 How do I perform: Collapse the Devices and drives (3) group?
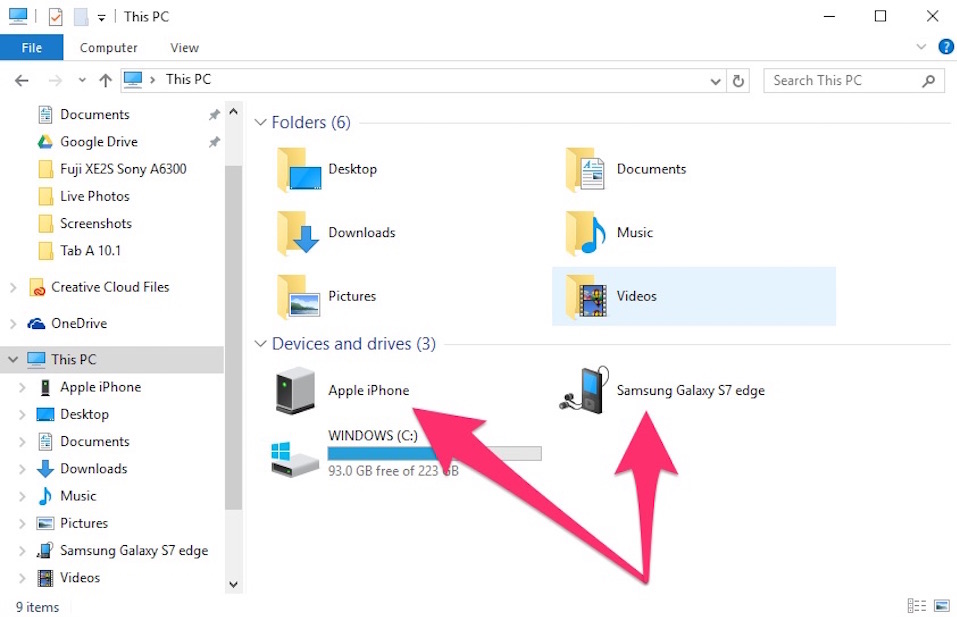(261, 344)
